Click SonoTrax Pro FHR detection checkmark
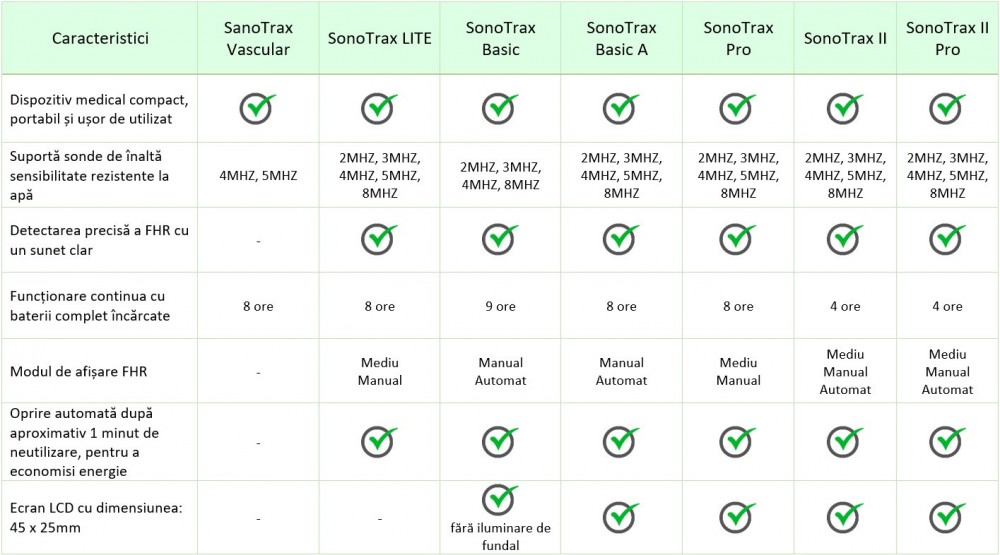 (x=738, y=240)
